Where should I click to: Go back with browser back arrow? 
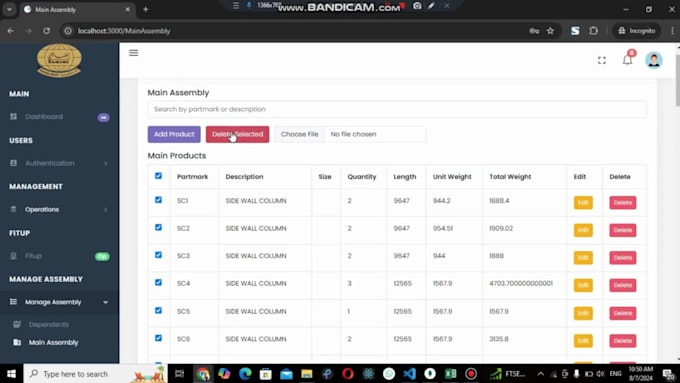click(10, 31)
